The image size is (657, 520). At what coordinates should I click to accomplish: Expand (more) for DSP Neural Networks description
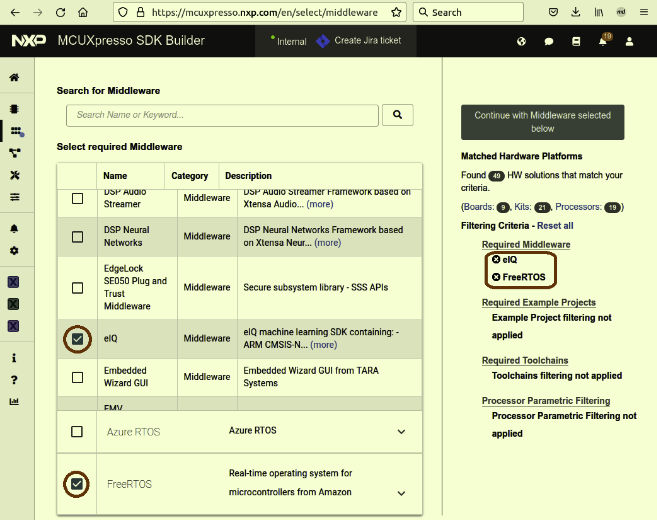[x=328, y=243]
